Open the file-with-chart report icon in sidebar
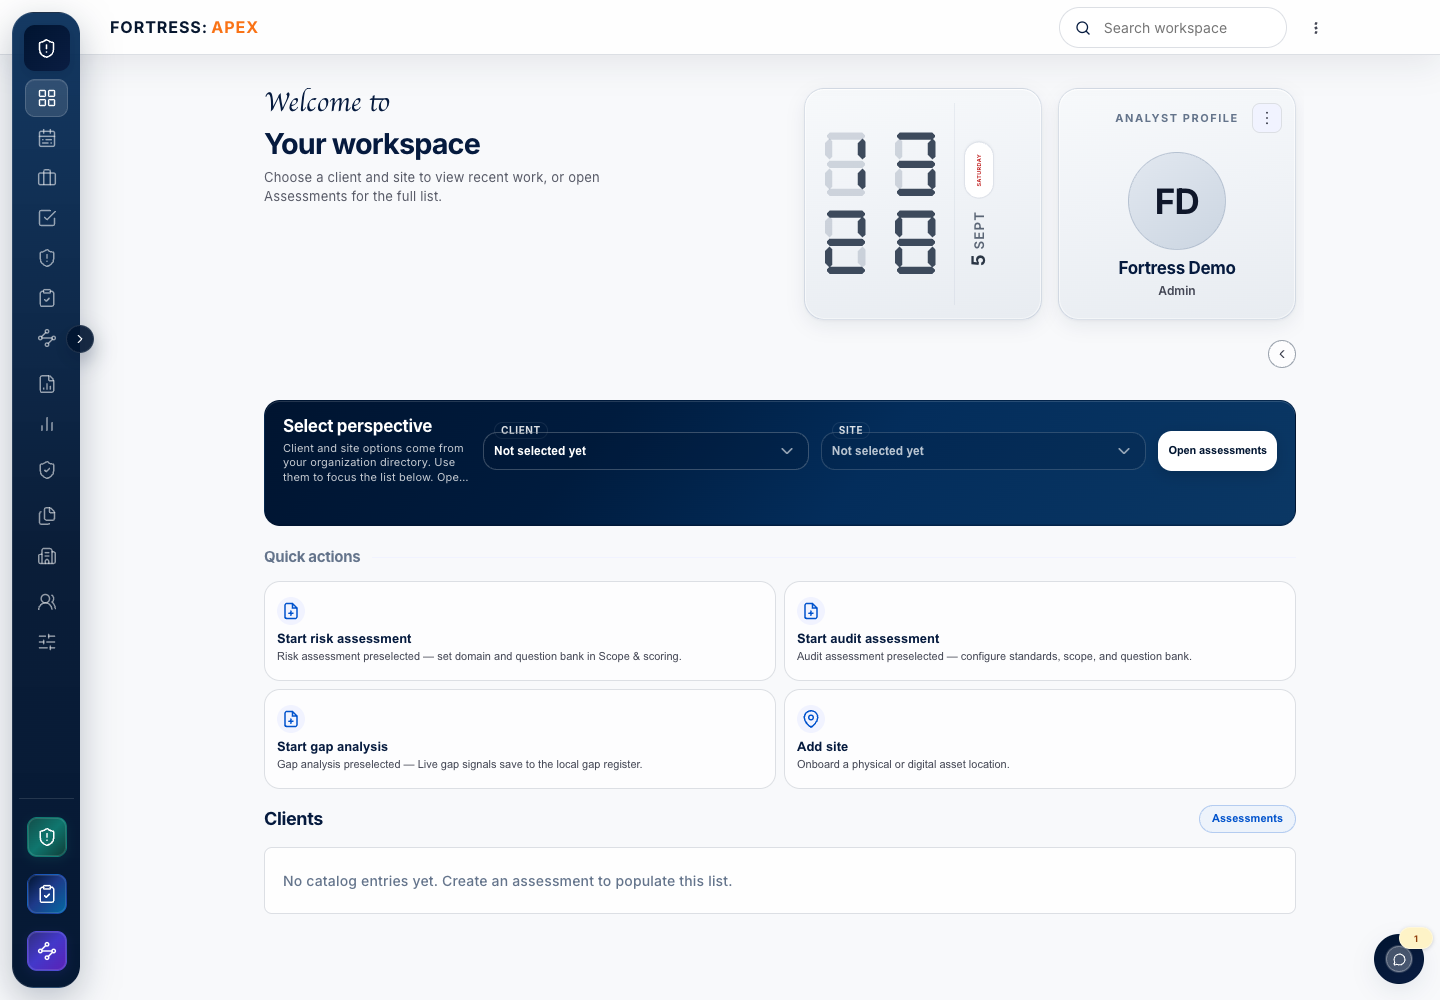This screenshot has height=1000, width=1440. click(x=47, y=384)
